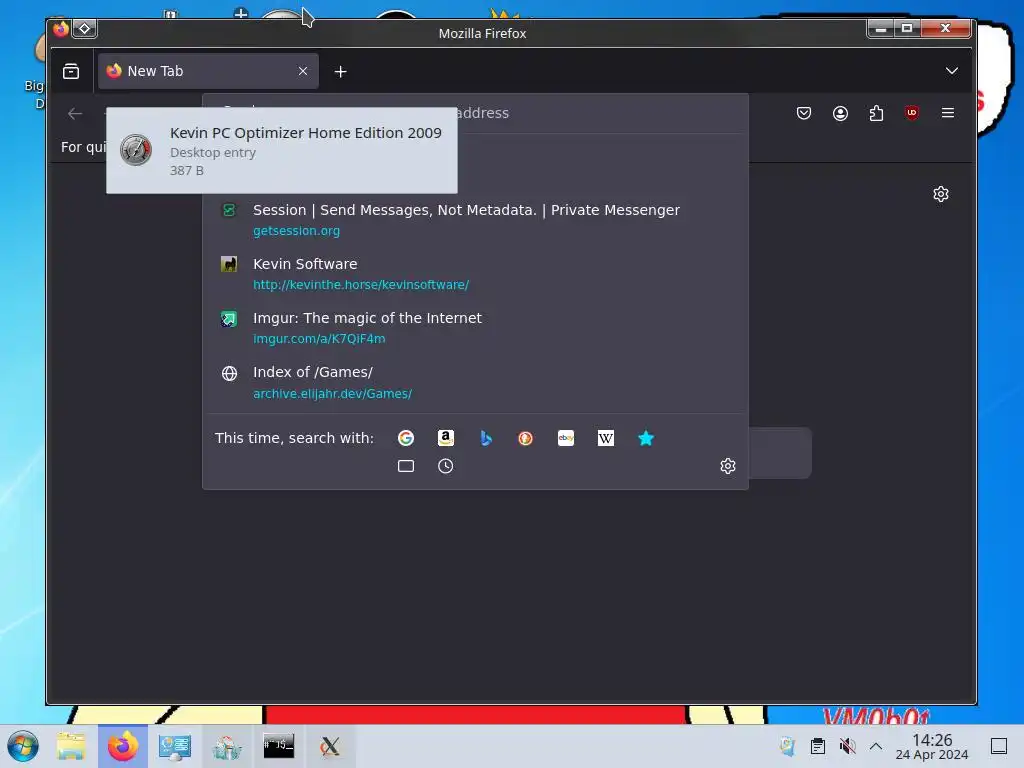Search history with the clock icon
Viewport: 1024px width, 768px height.
click(445, 466)
